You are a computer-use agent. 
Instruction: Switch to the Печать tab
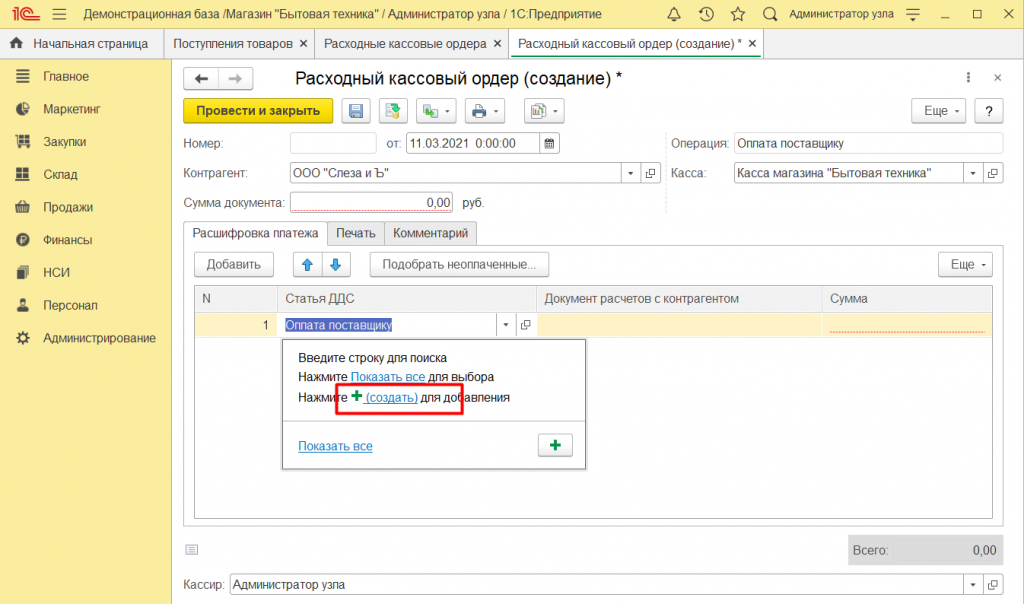coord(355,233)
